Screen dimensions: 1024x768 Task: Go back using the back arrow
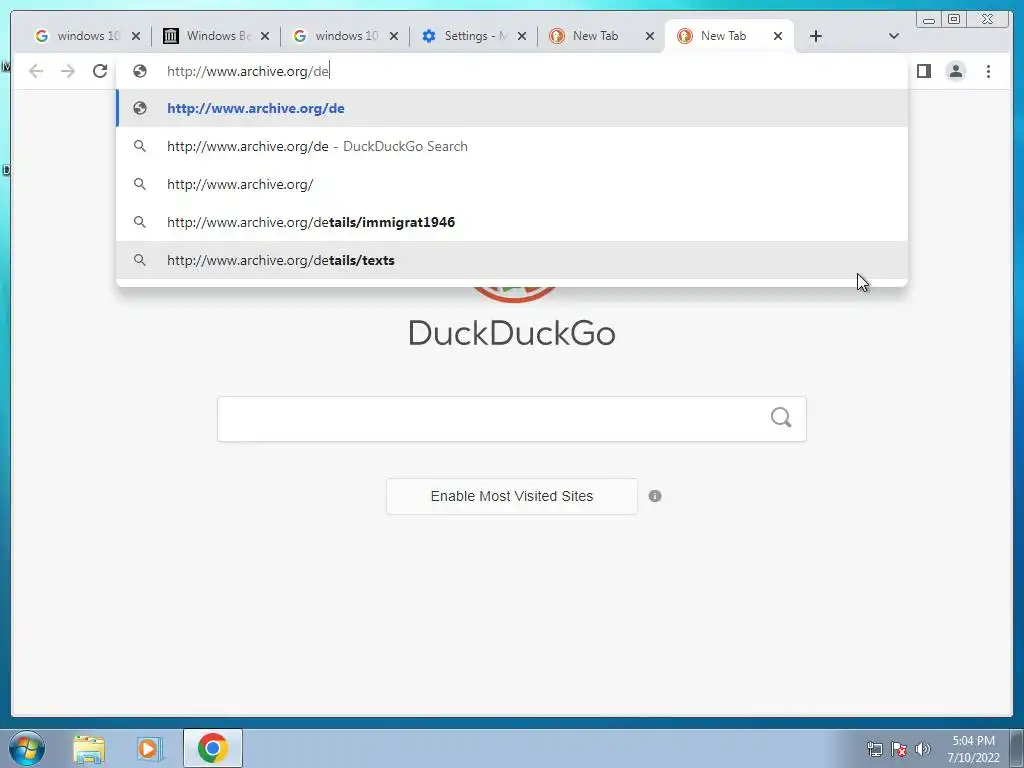(36, 71)
